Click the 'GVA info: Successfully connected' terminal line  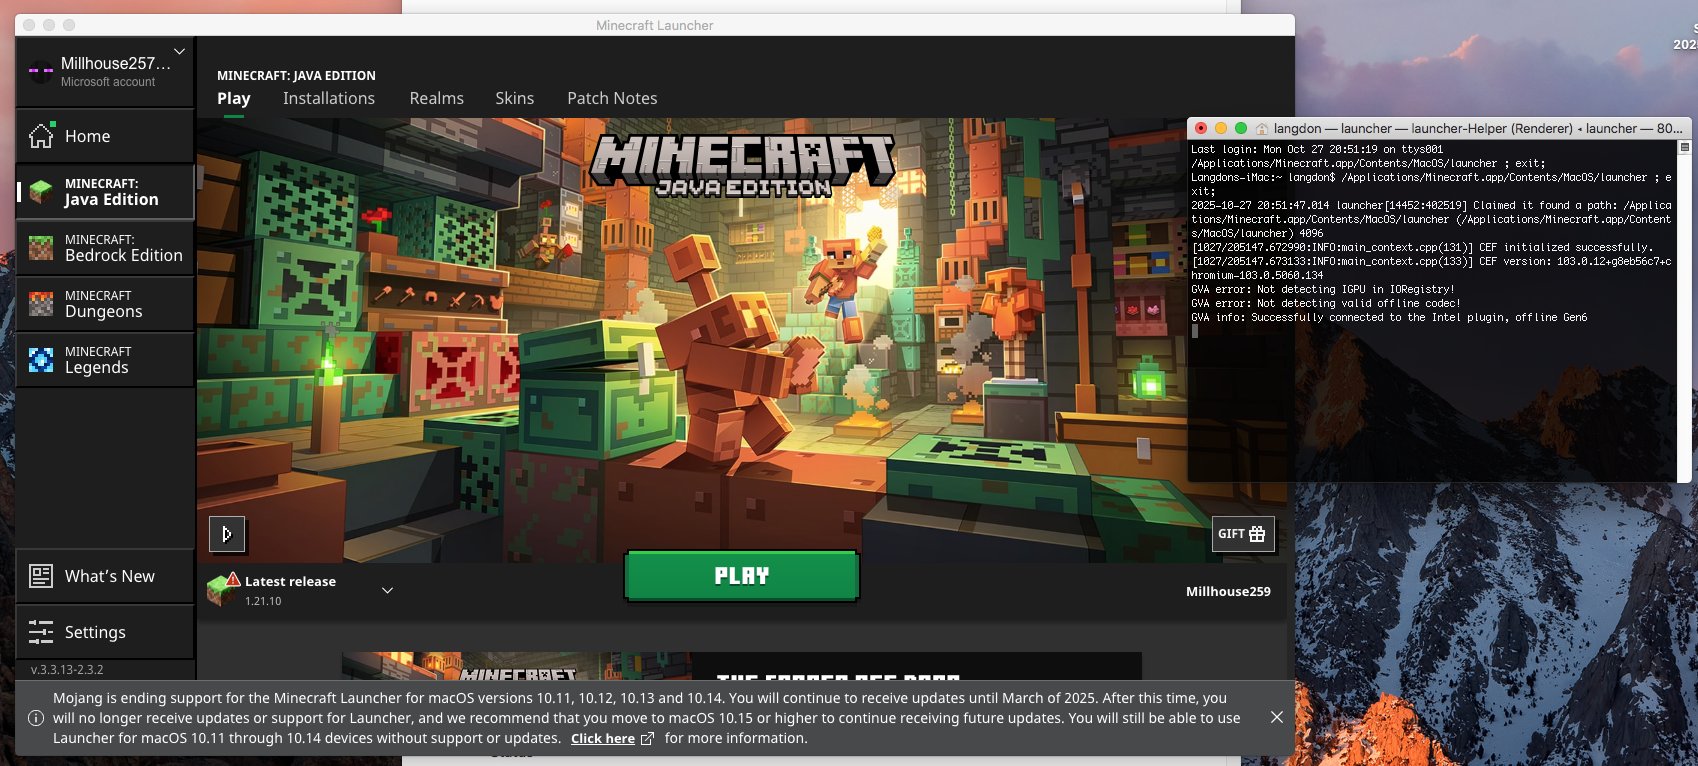click(1389, 317)
